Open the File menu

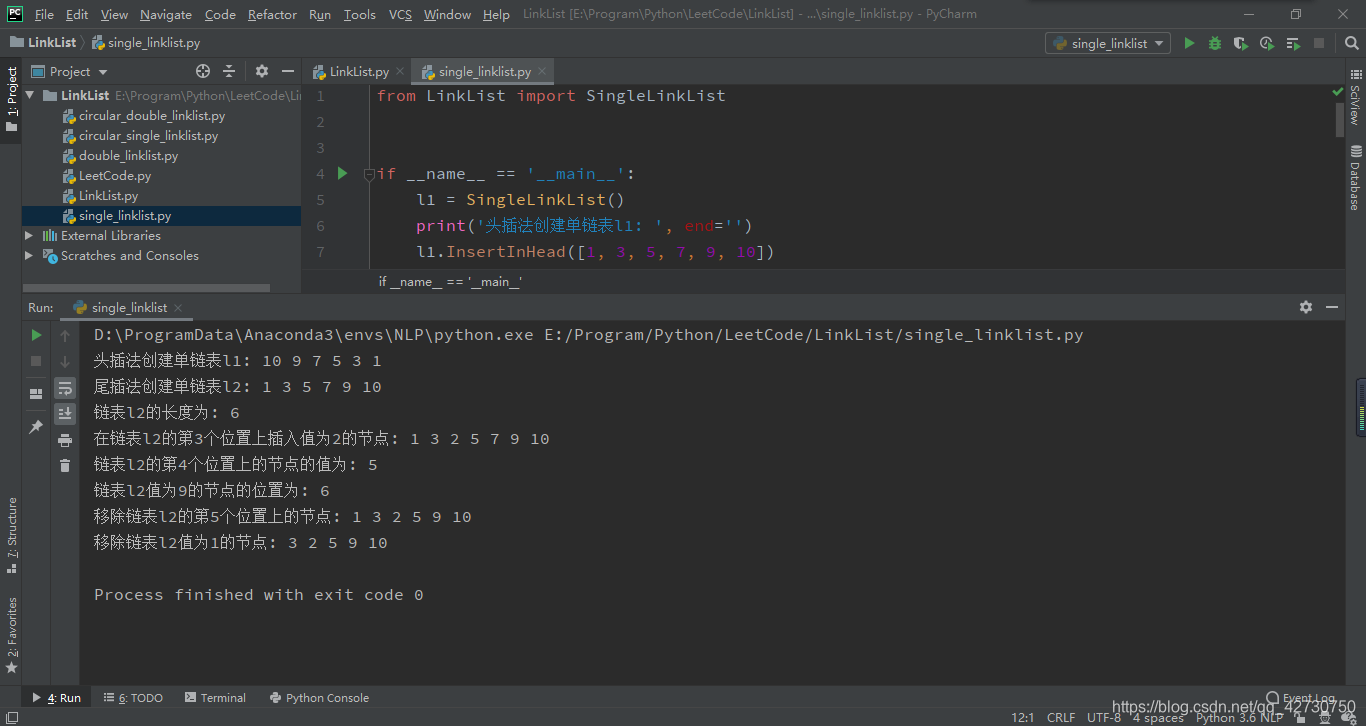click(x=44, y=14)
